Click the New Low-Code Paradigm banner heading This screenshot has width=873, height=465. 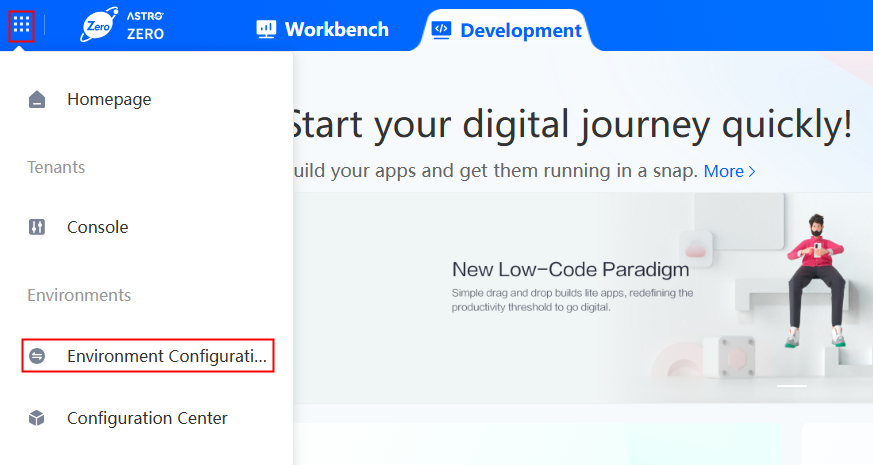point(570,270)
